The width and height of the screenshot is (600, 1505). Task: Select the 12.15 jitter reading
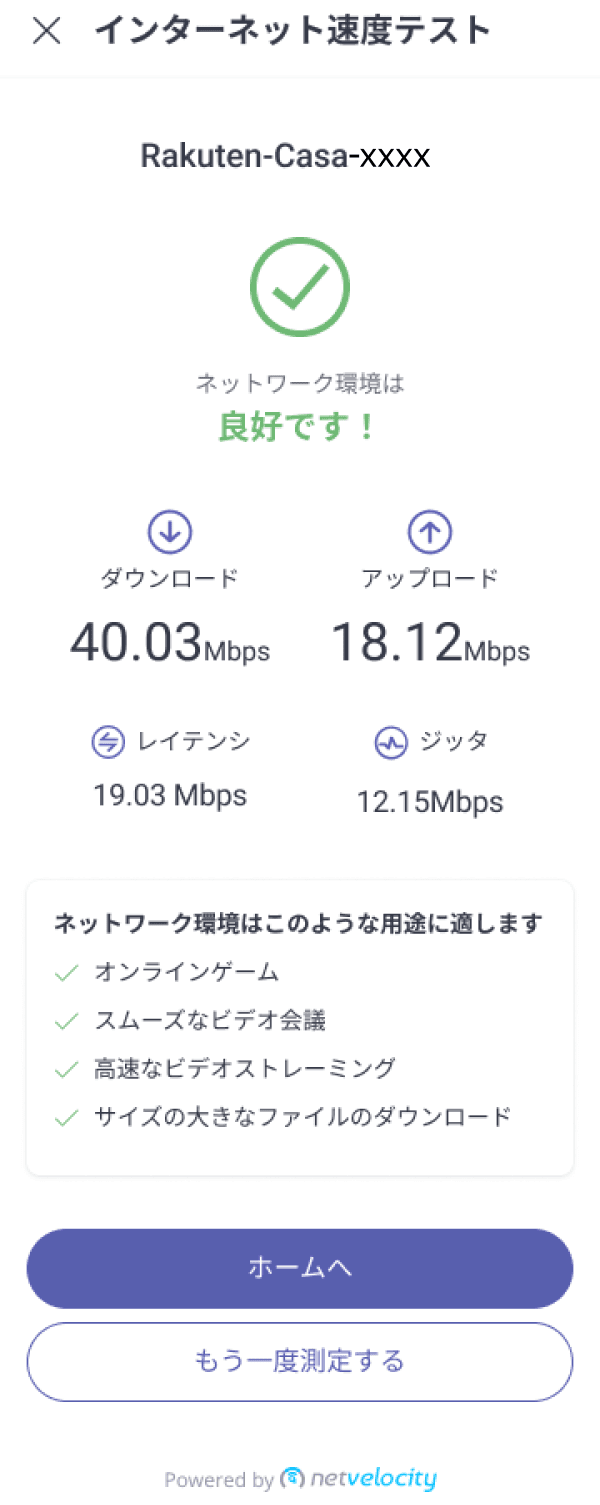click(430, 802)
